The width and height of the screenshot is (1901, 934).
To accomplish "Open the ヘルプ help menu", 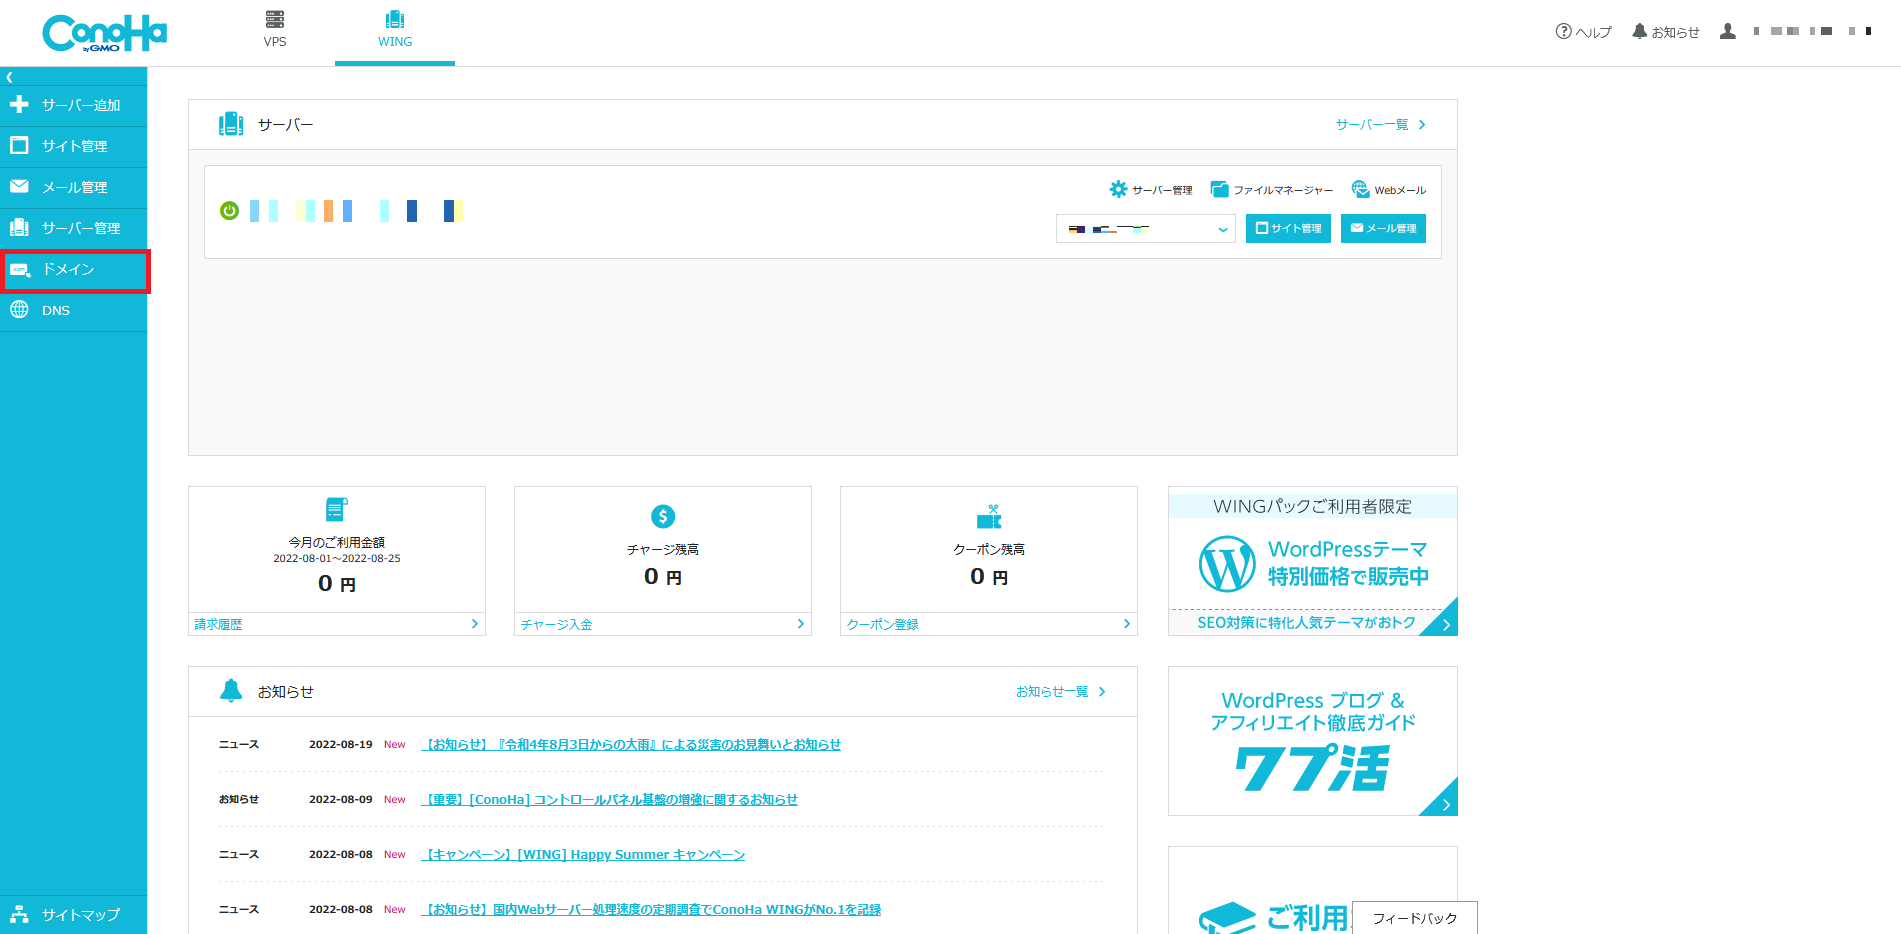I will click(1583, 32).
